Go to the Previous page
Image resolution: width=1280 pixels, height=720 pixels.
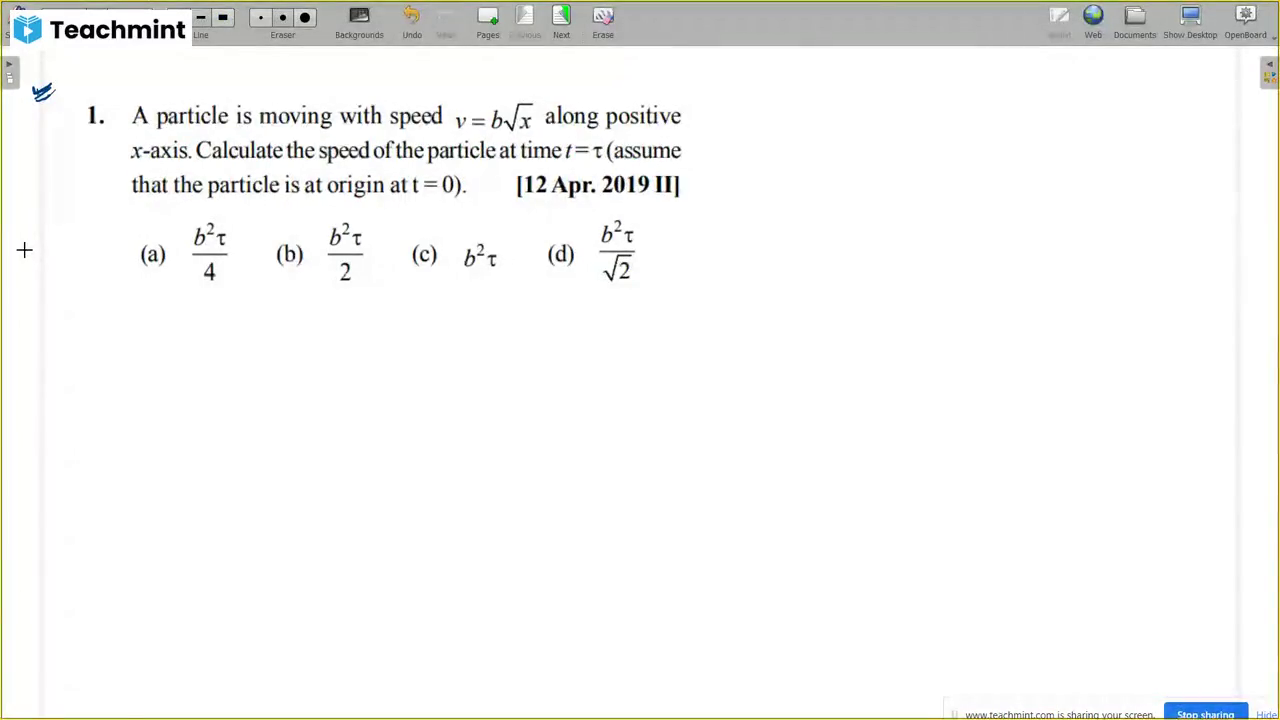coord(525,22)
